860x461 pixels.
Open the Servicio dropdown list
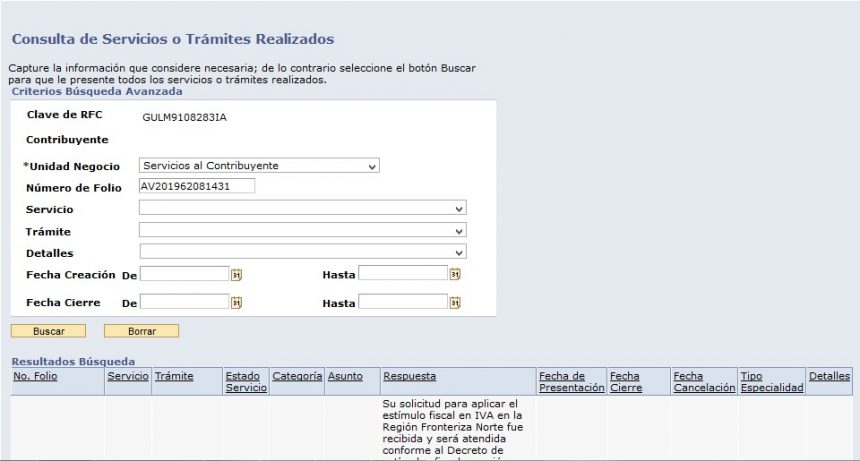(x=302, y=209)
